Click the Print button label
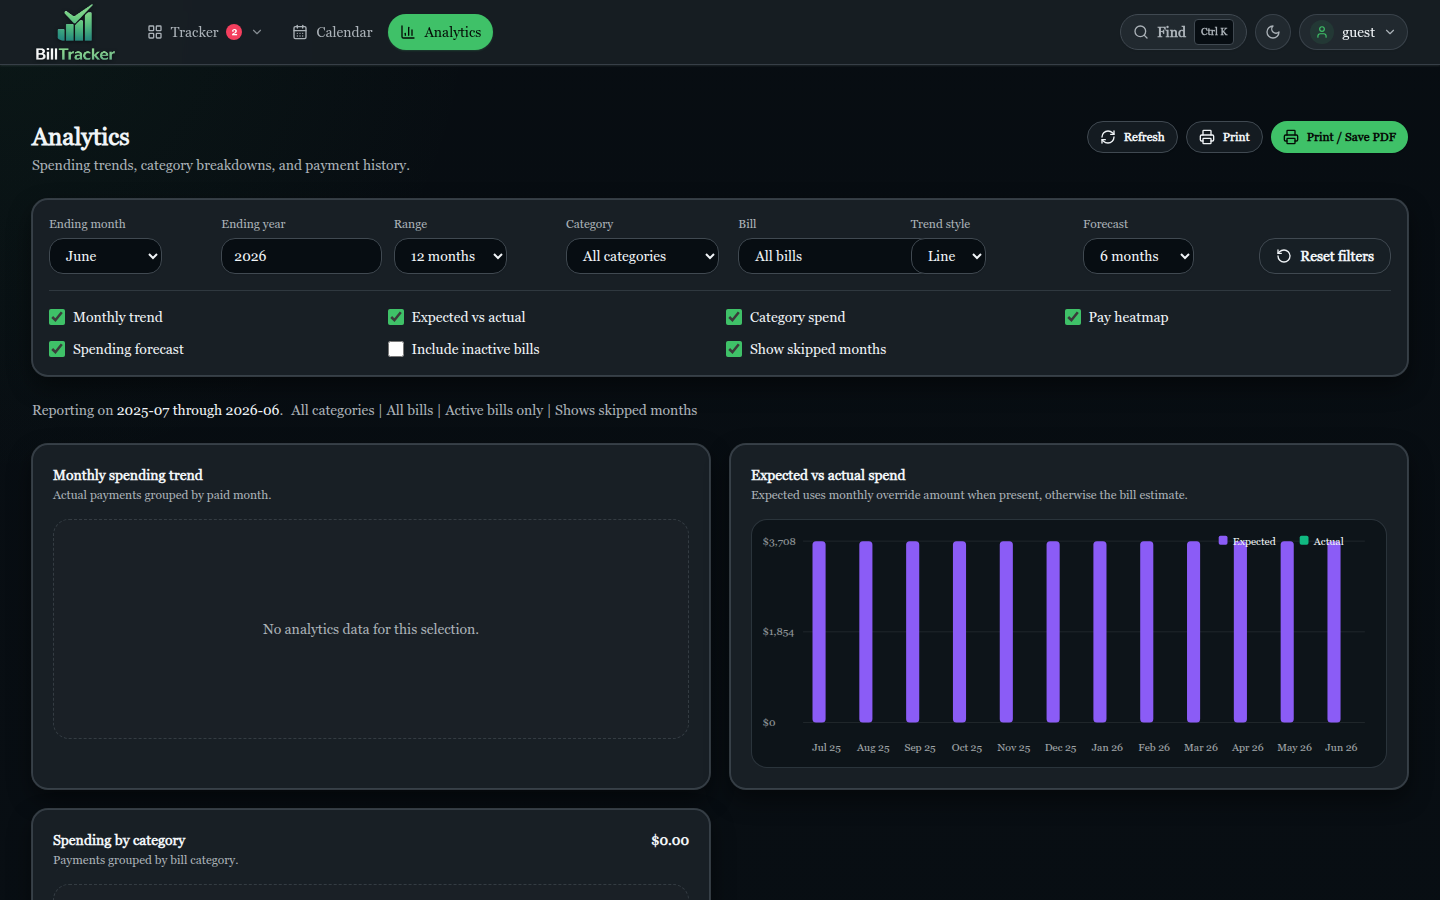Image resolution: width=1440 pixels, height=900 pixels. 1236,137
